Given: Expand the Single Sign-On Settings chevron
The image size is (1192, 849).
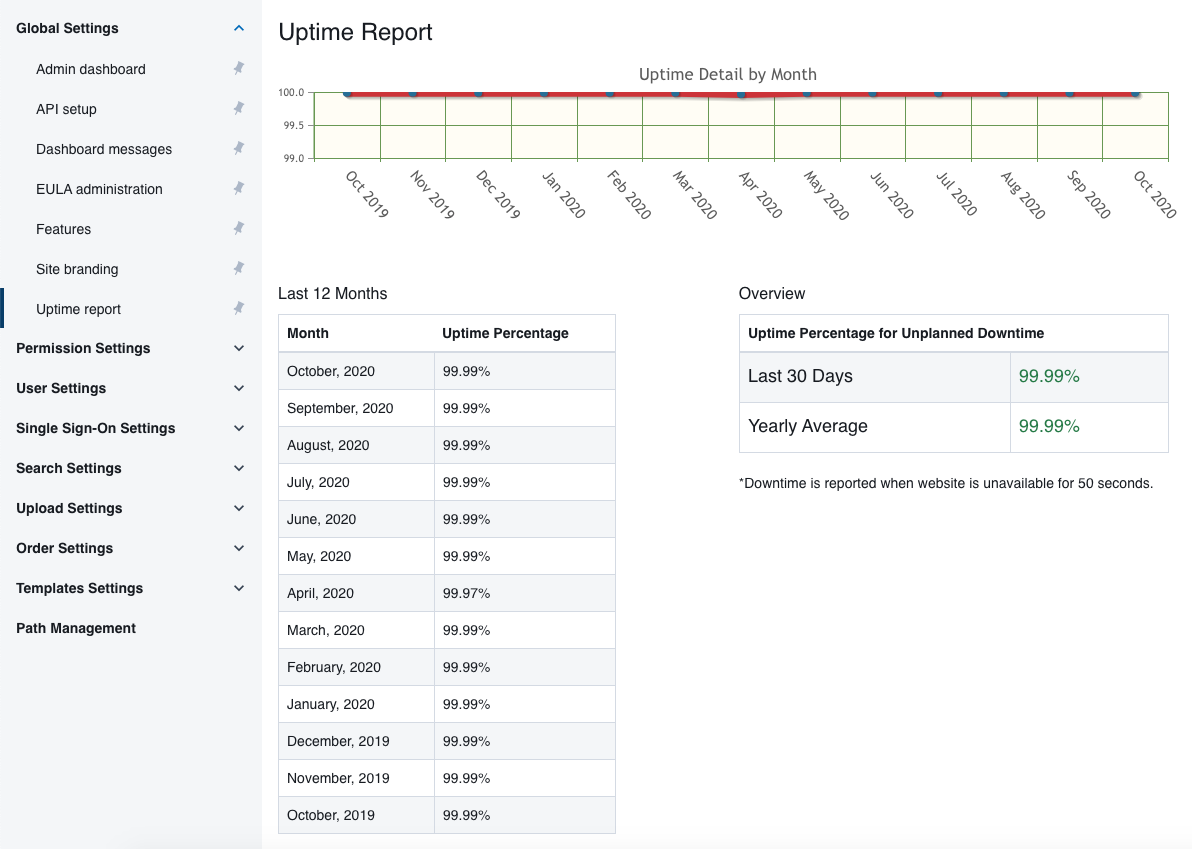Looking at the screenshot, I should tap(239, 428).
